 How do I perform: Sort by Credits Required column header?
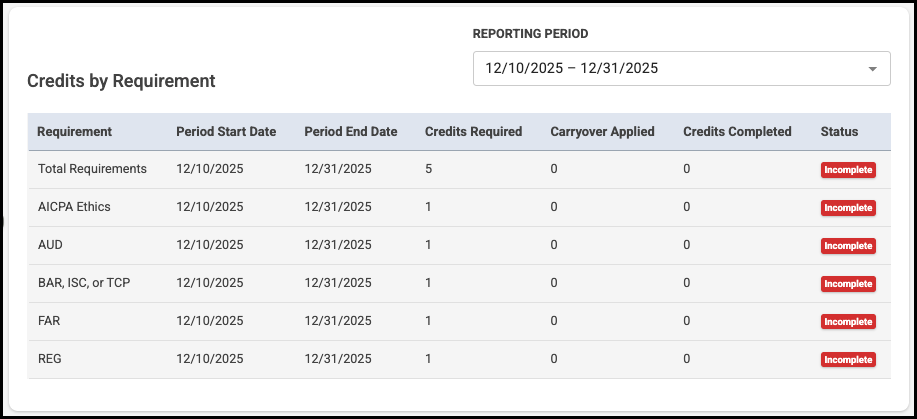[473, 132]
